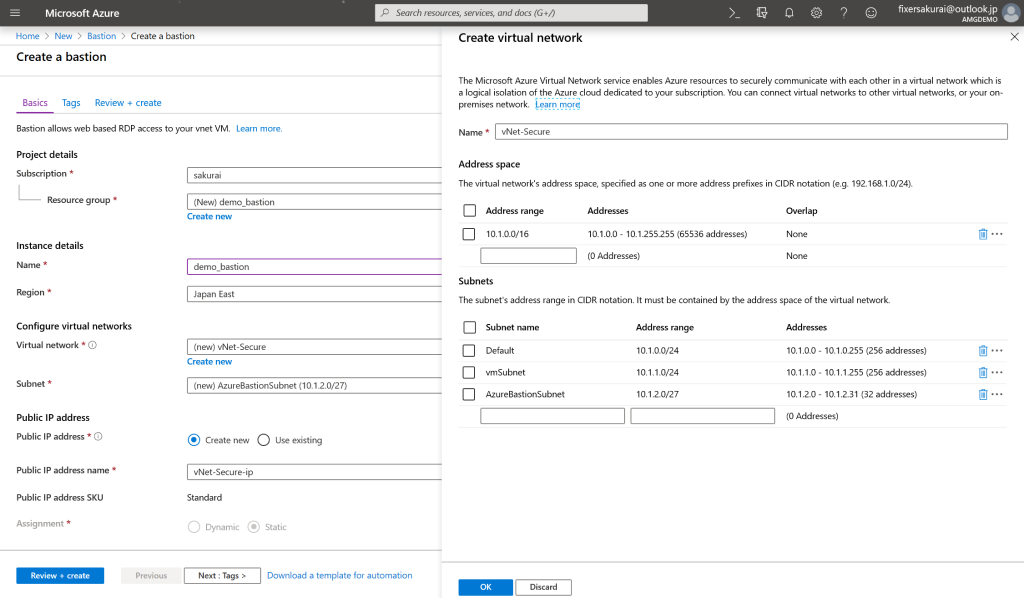Check the Default subnet checkbox

469,351
